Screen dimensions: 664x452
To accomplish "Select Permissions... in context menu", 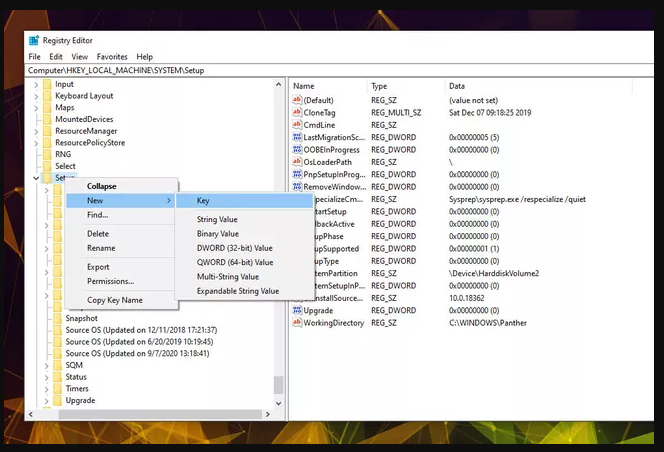I will pyautogui.click(x=120, y=281).
